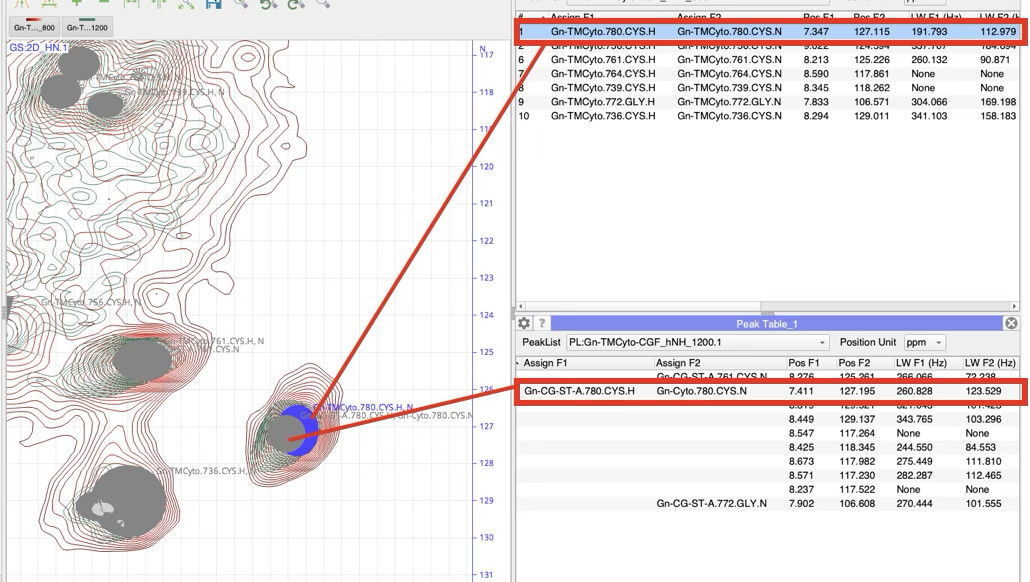Sort Peak Table_1 by Pos F1 column

pyautogui.click(x=804, y=363)
